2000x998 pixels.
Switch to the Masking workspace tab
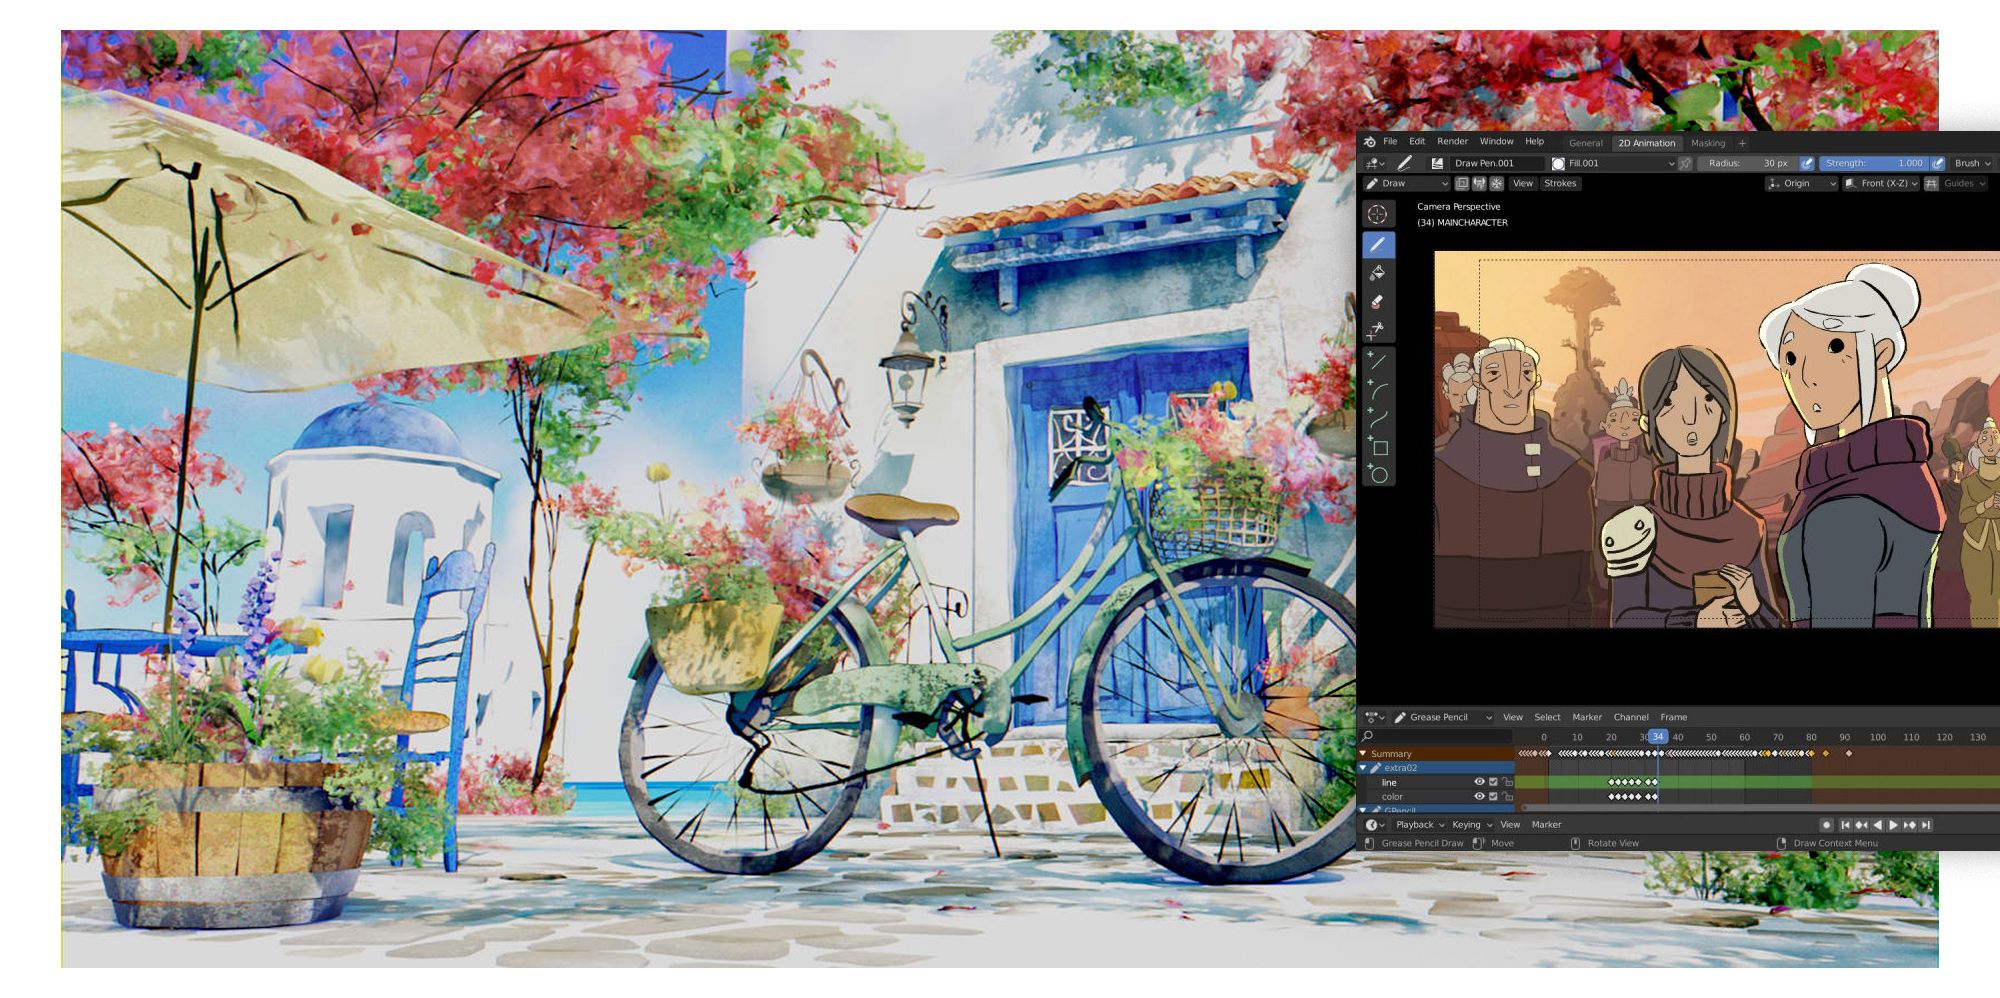(x=1708, y=143)
